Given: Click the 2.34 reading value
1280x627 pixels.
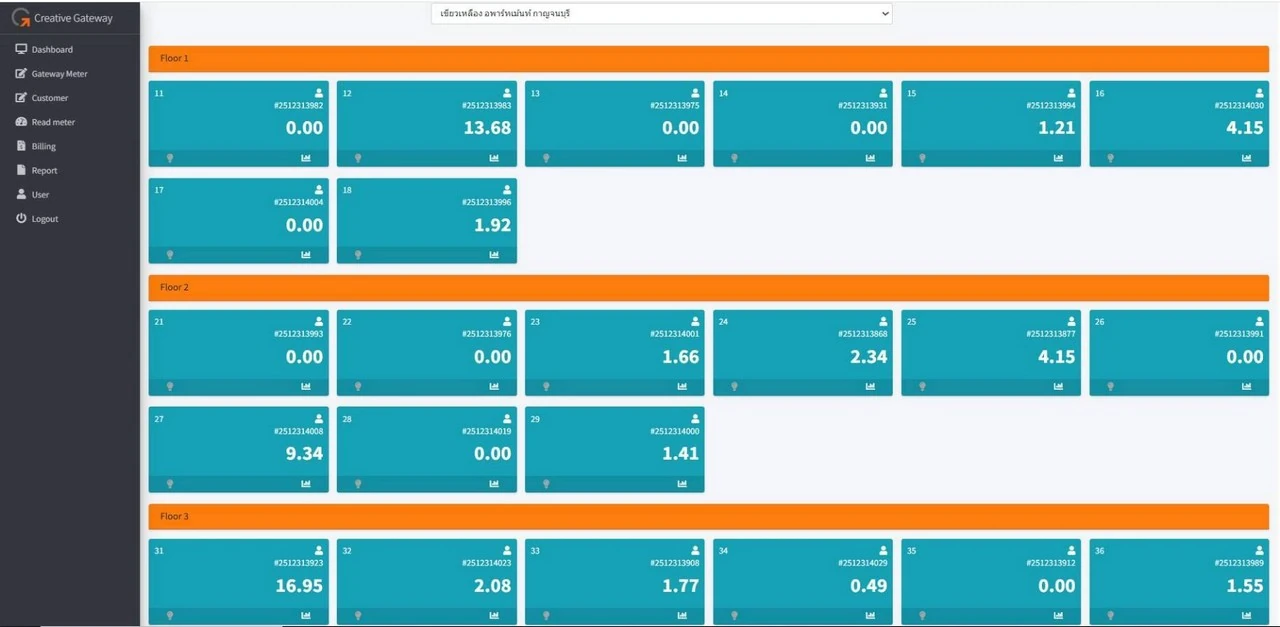Looking at the screenshot, I should point(869,357).
